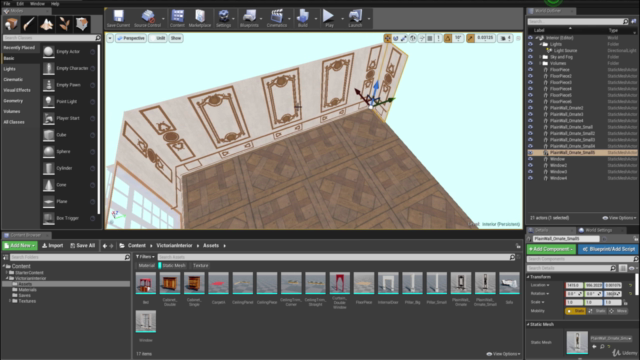Screen dimensions: 640x360
Task: Select the Geometry category in Modes panel
Action: (13, 101)
